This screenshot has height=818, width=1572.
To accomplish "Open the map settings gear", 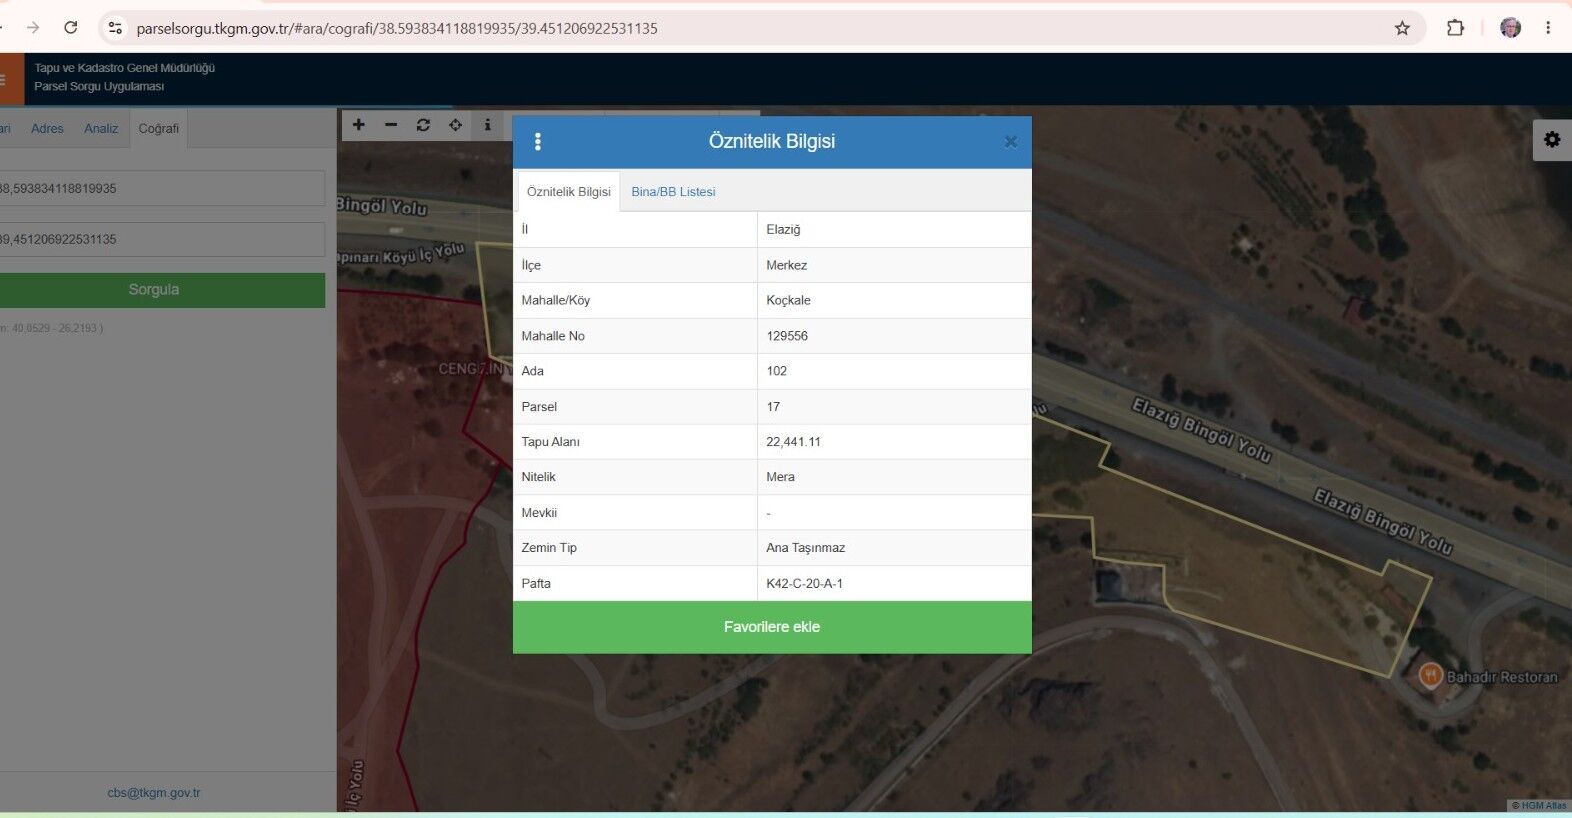I will [x=1552, y=140].
